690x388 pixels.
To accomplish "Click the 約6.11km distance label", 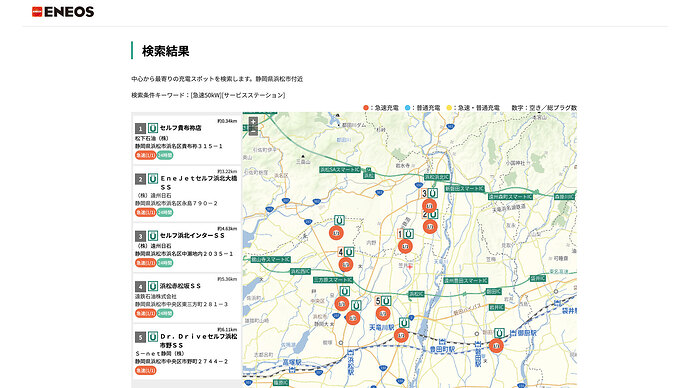I will [227, 329].
